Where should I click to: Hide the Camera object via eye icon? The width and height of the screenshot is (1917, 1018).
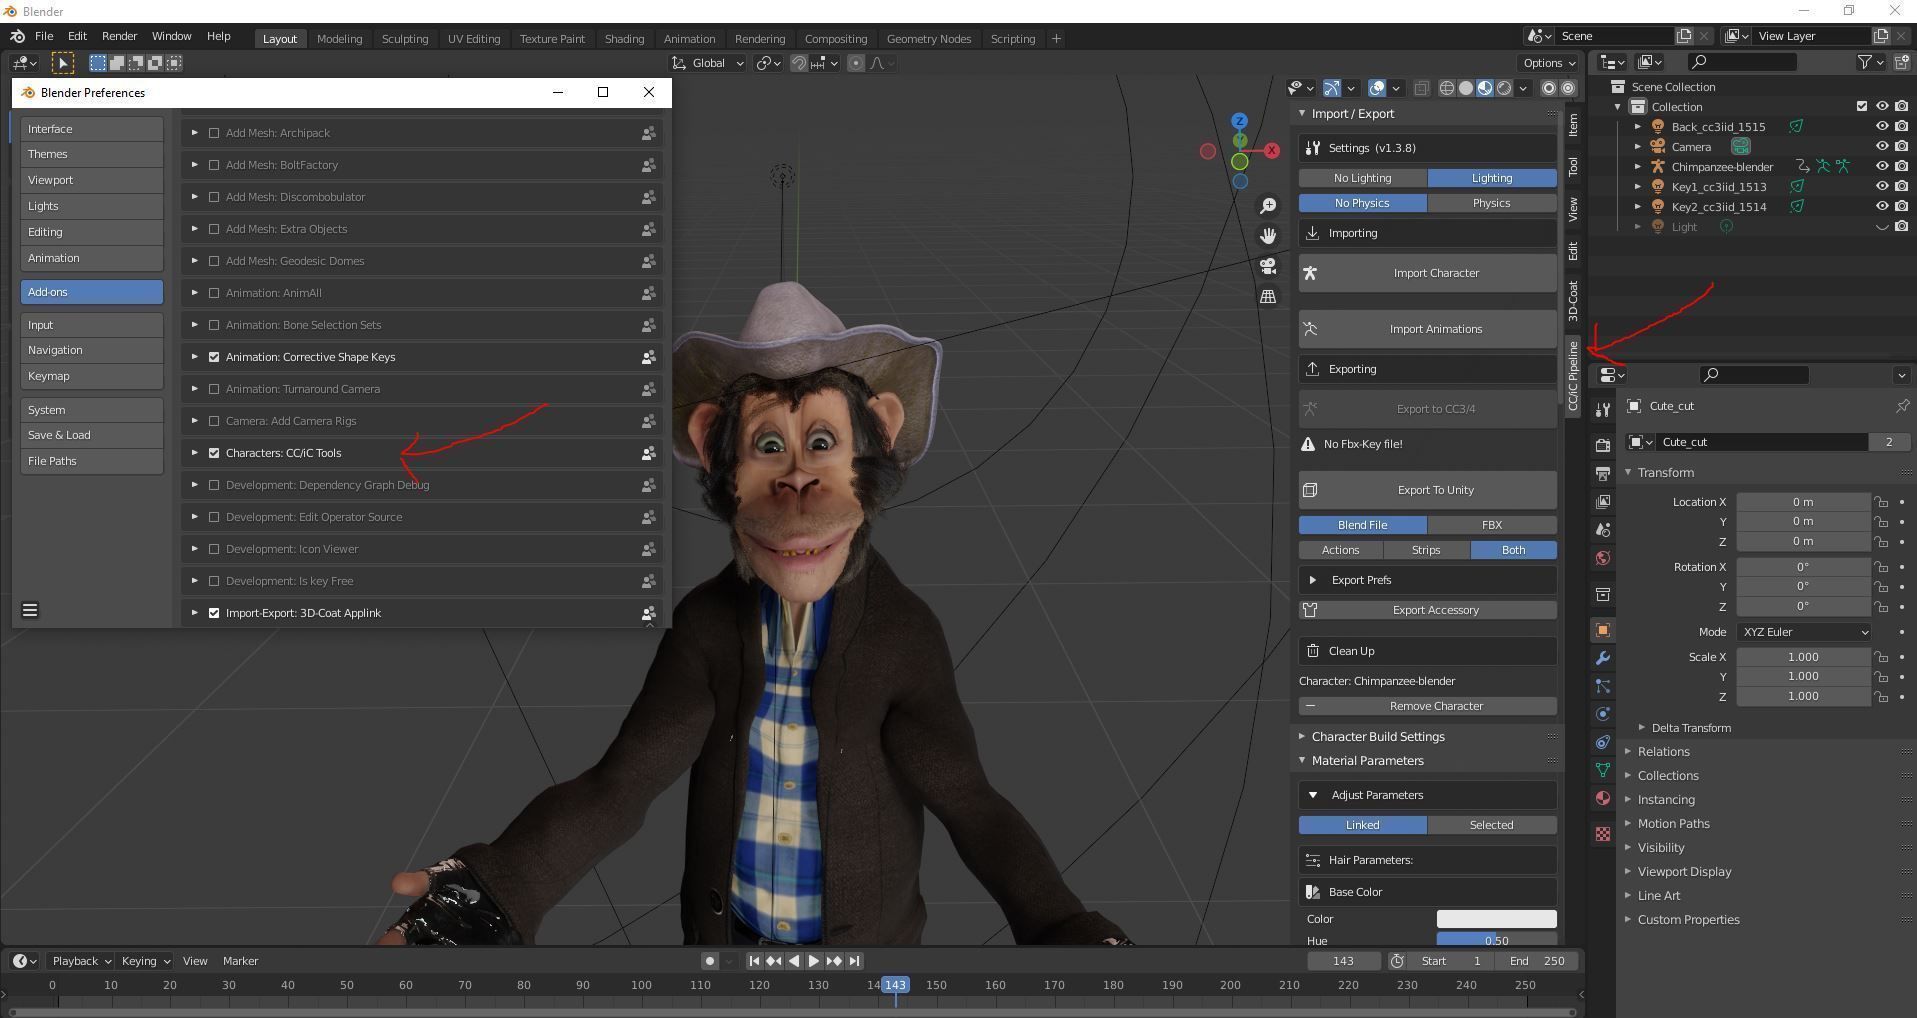coord(1882,146)
